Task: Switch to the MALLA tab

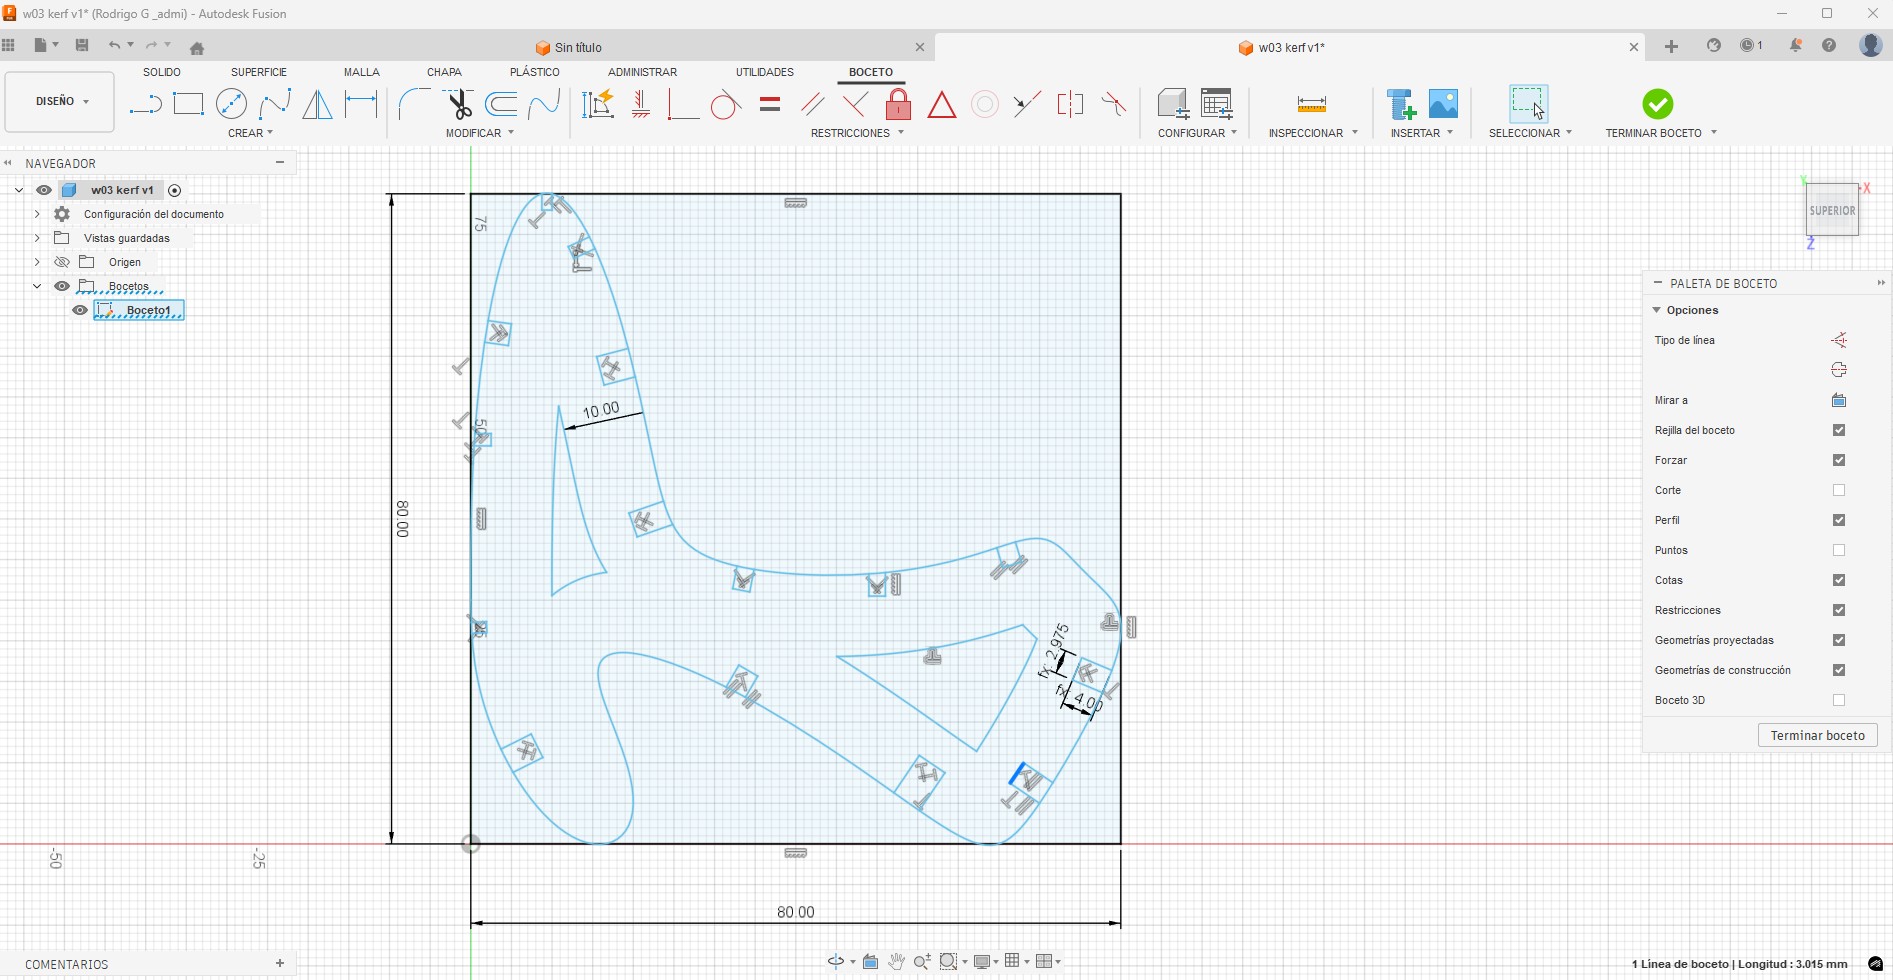Action: [362, 72]
